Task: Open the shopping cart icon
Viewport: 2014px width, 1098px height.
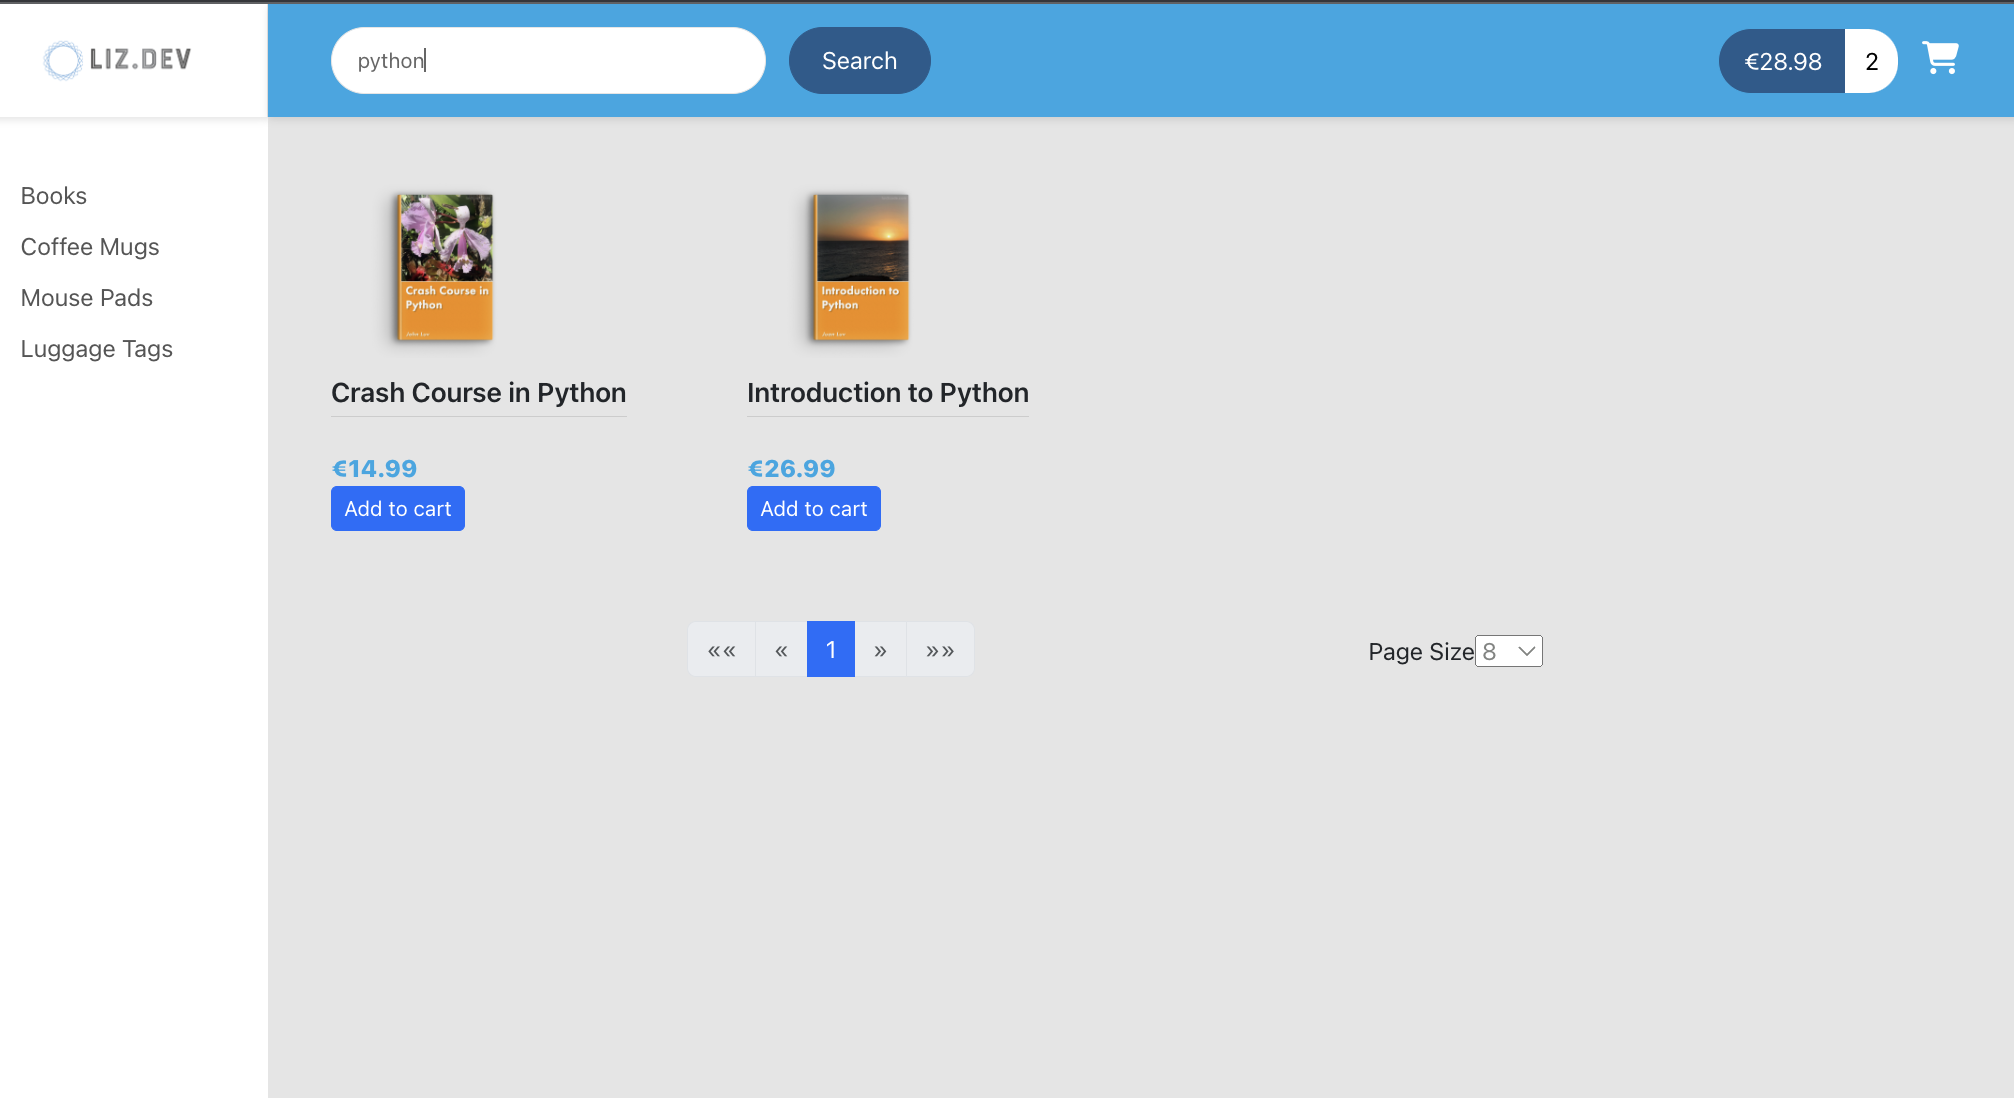Action: 1940,58
